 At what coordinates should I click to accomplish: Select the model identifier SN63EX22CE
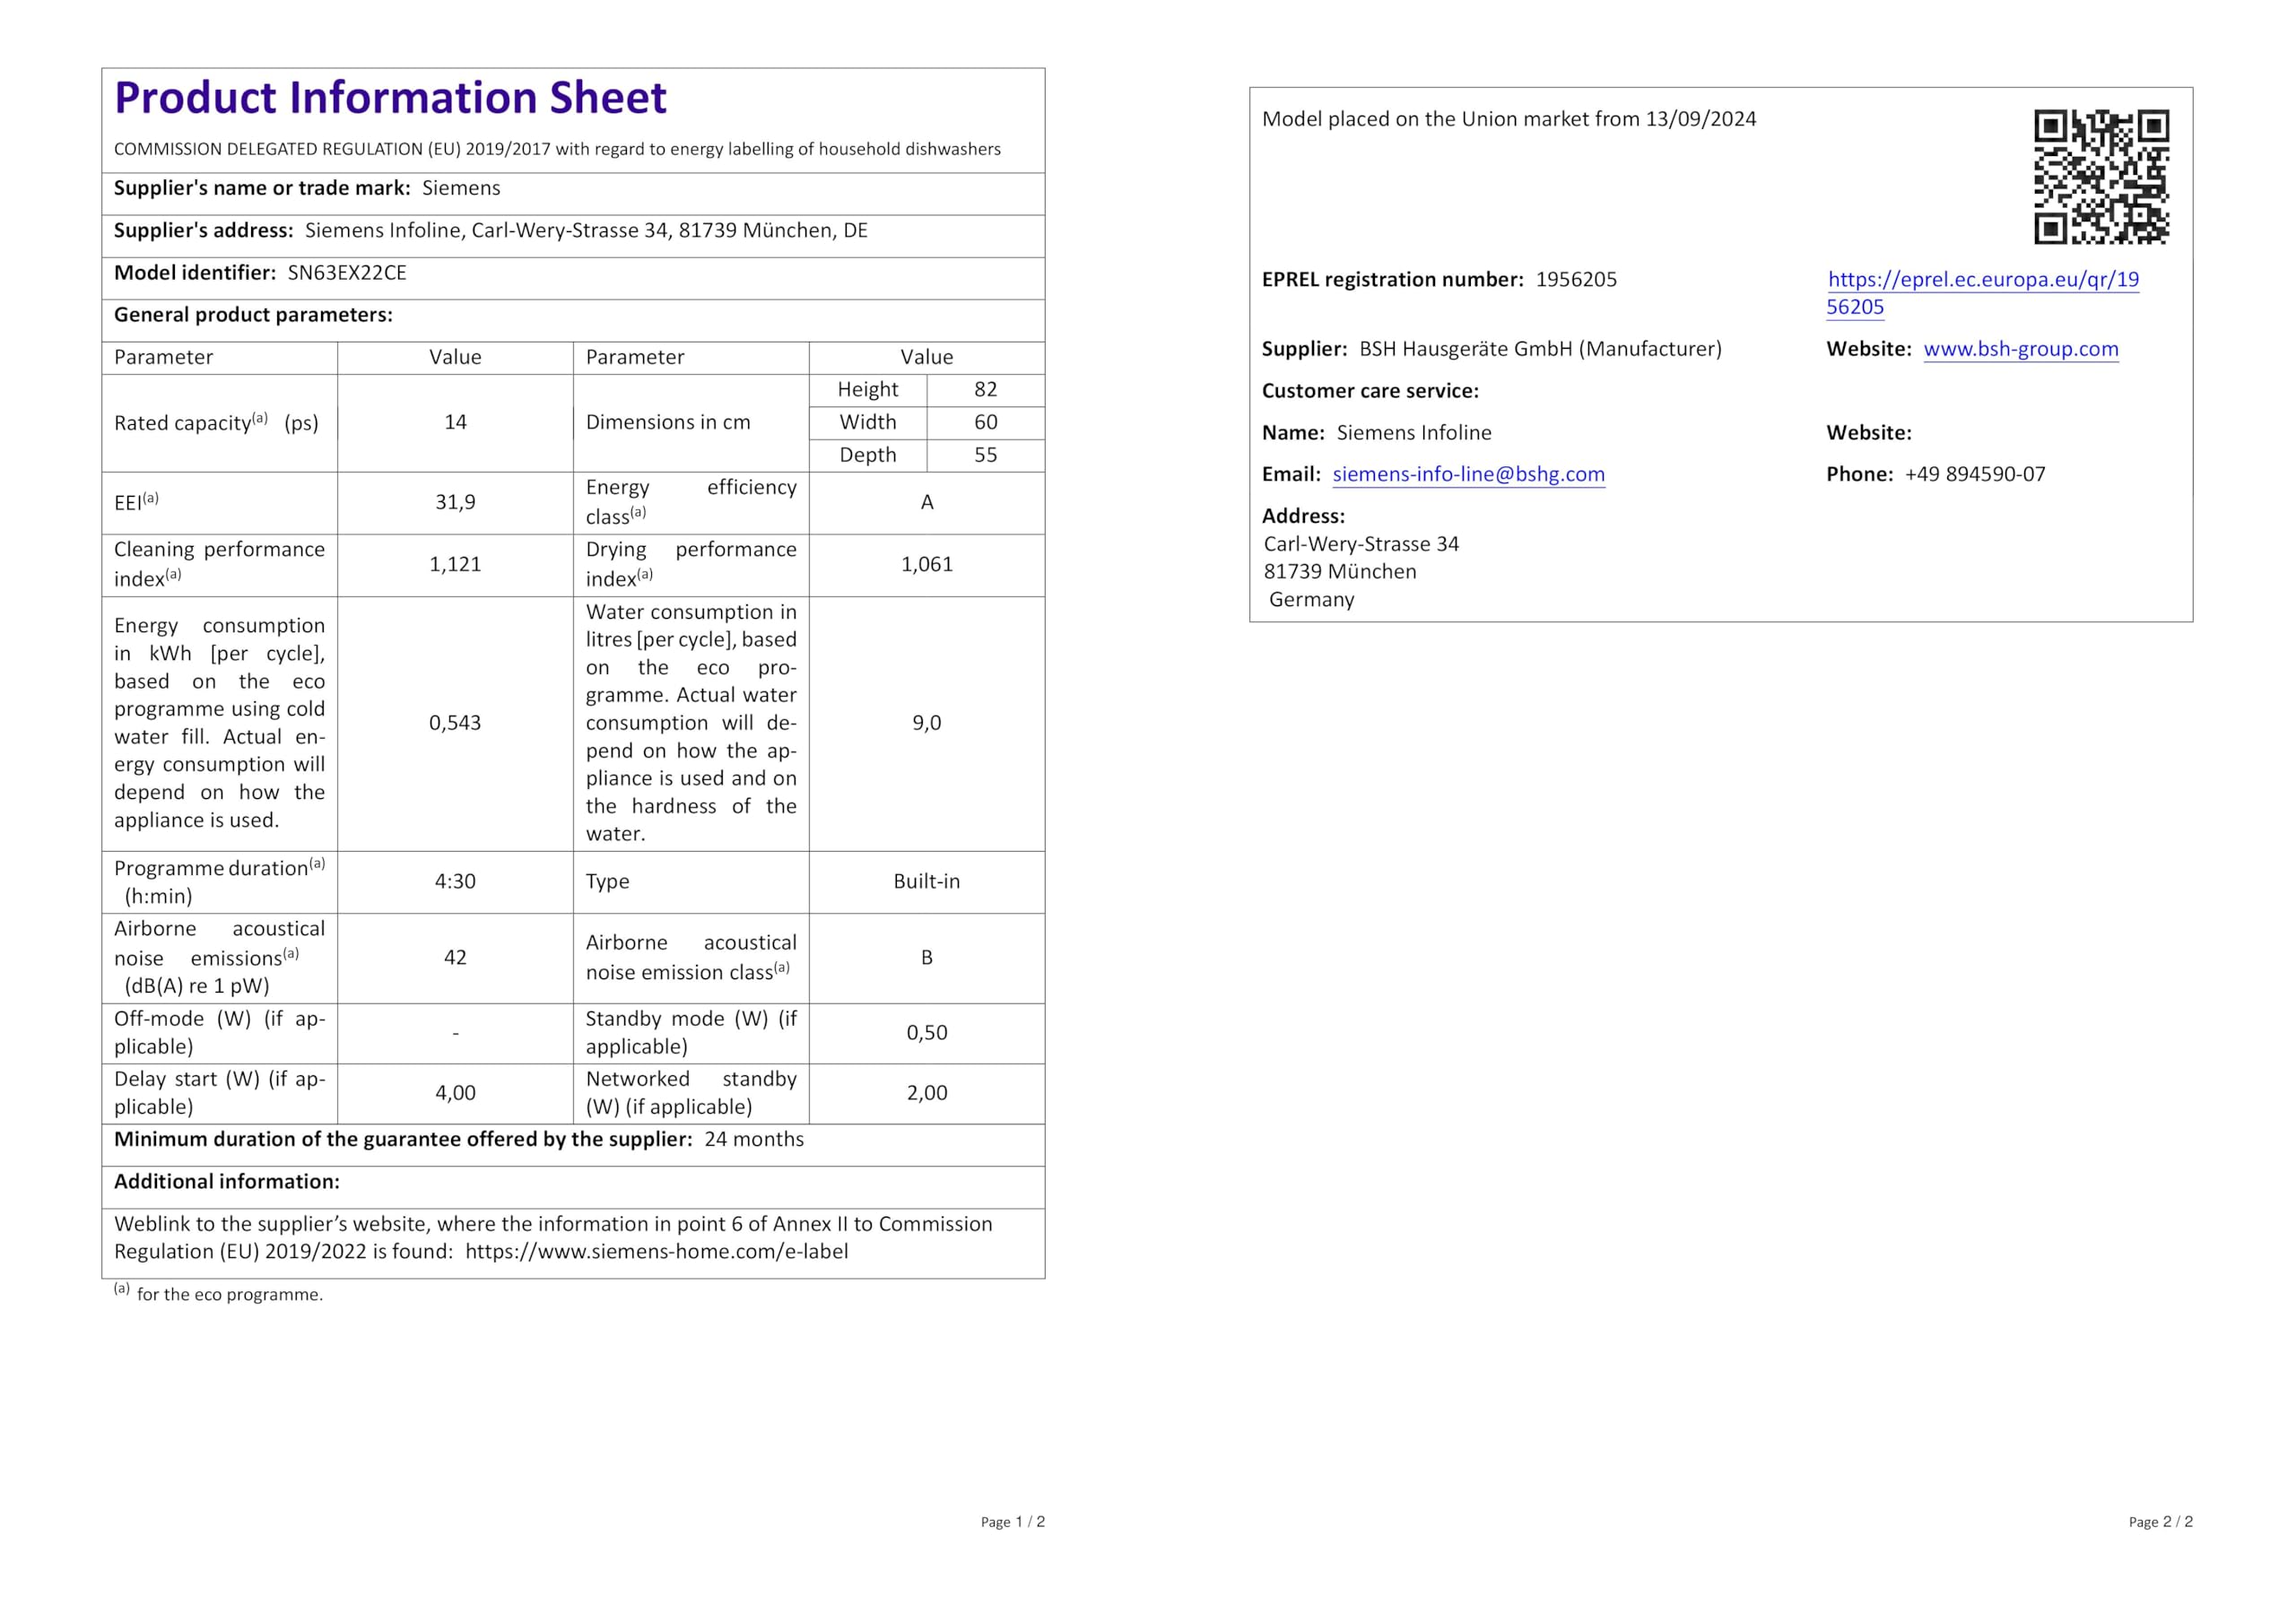click(347, 273)
